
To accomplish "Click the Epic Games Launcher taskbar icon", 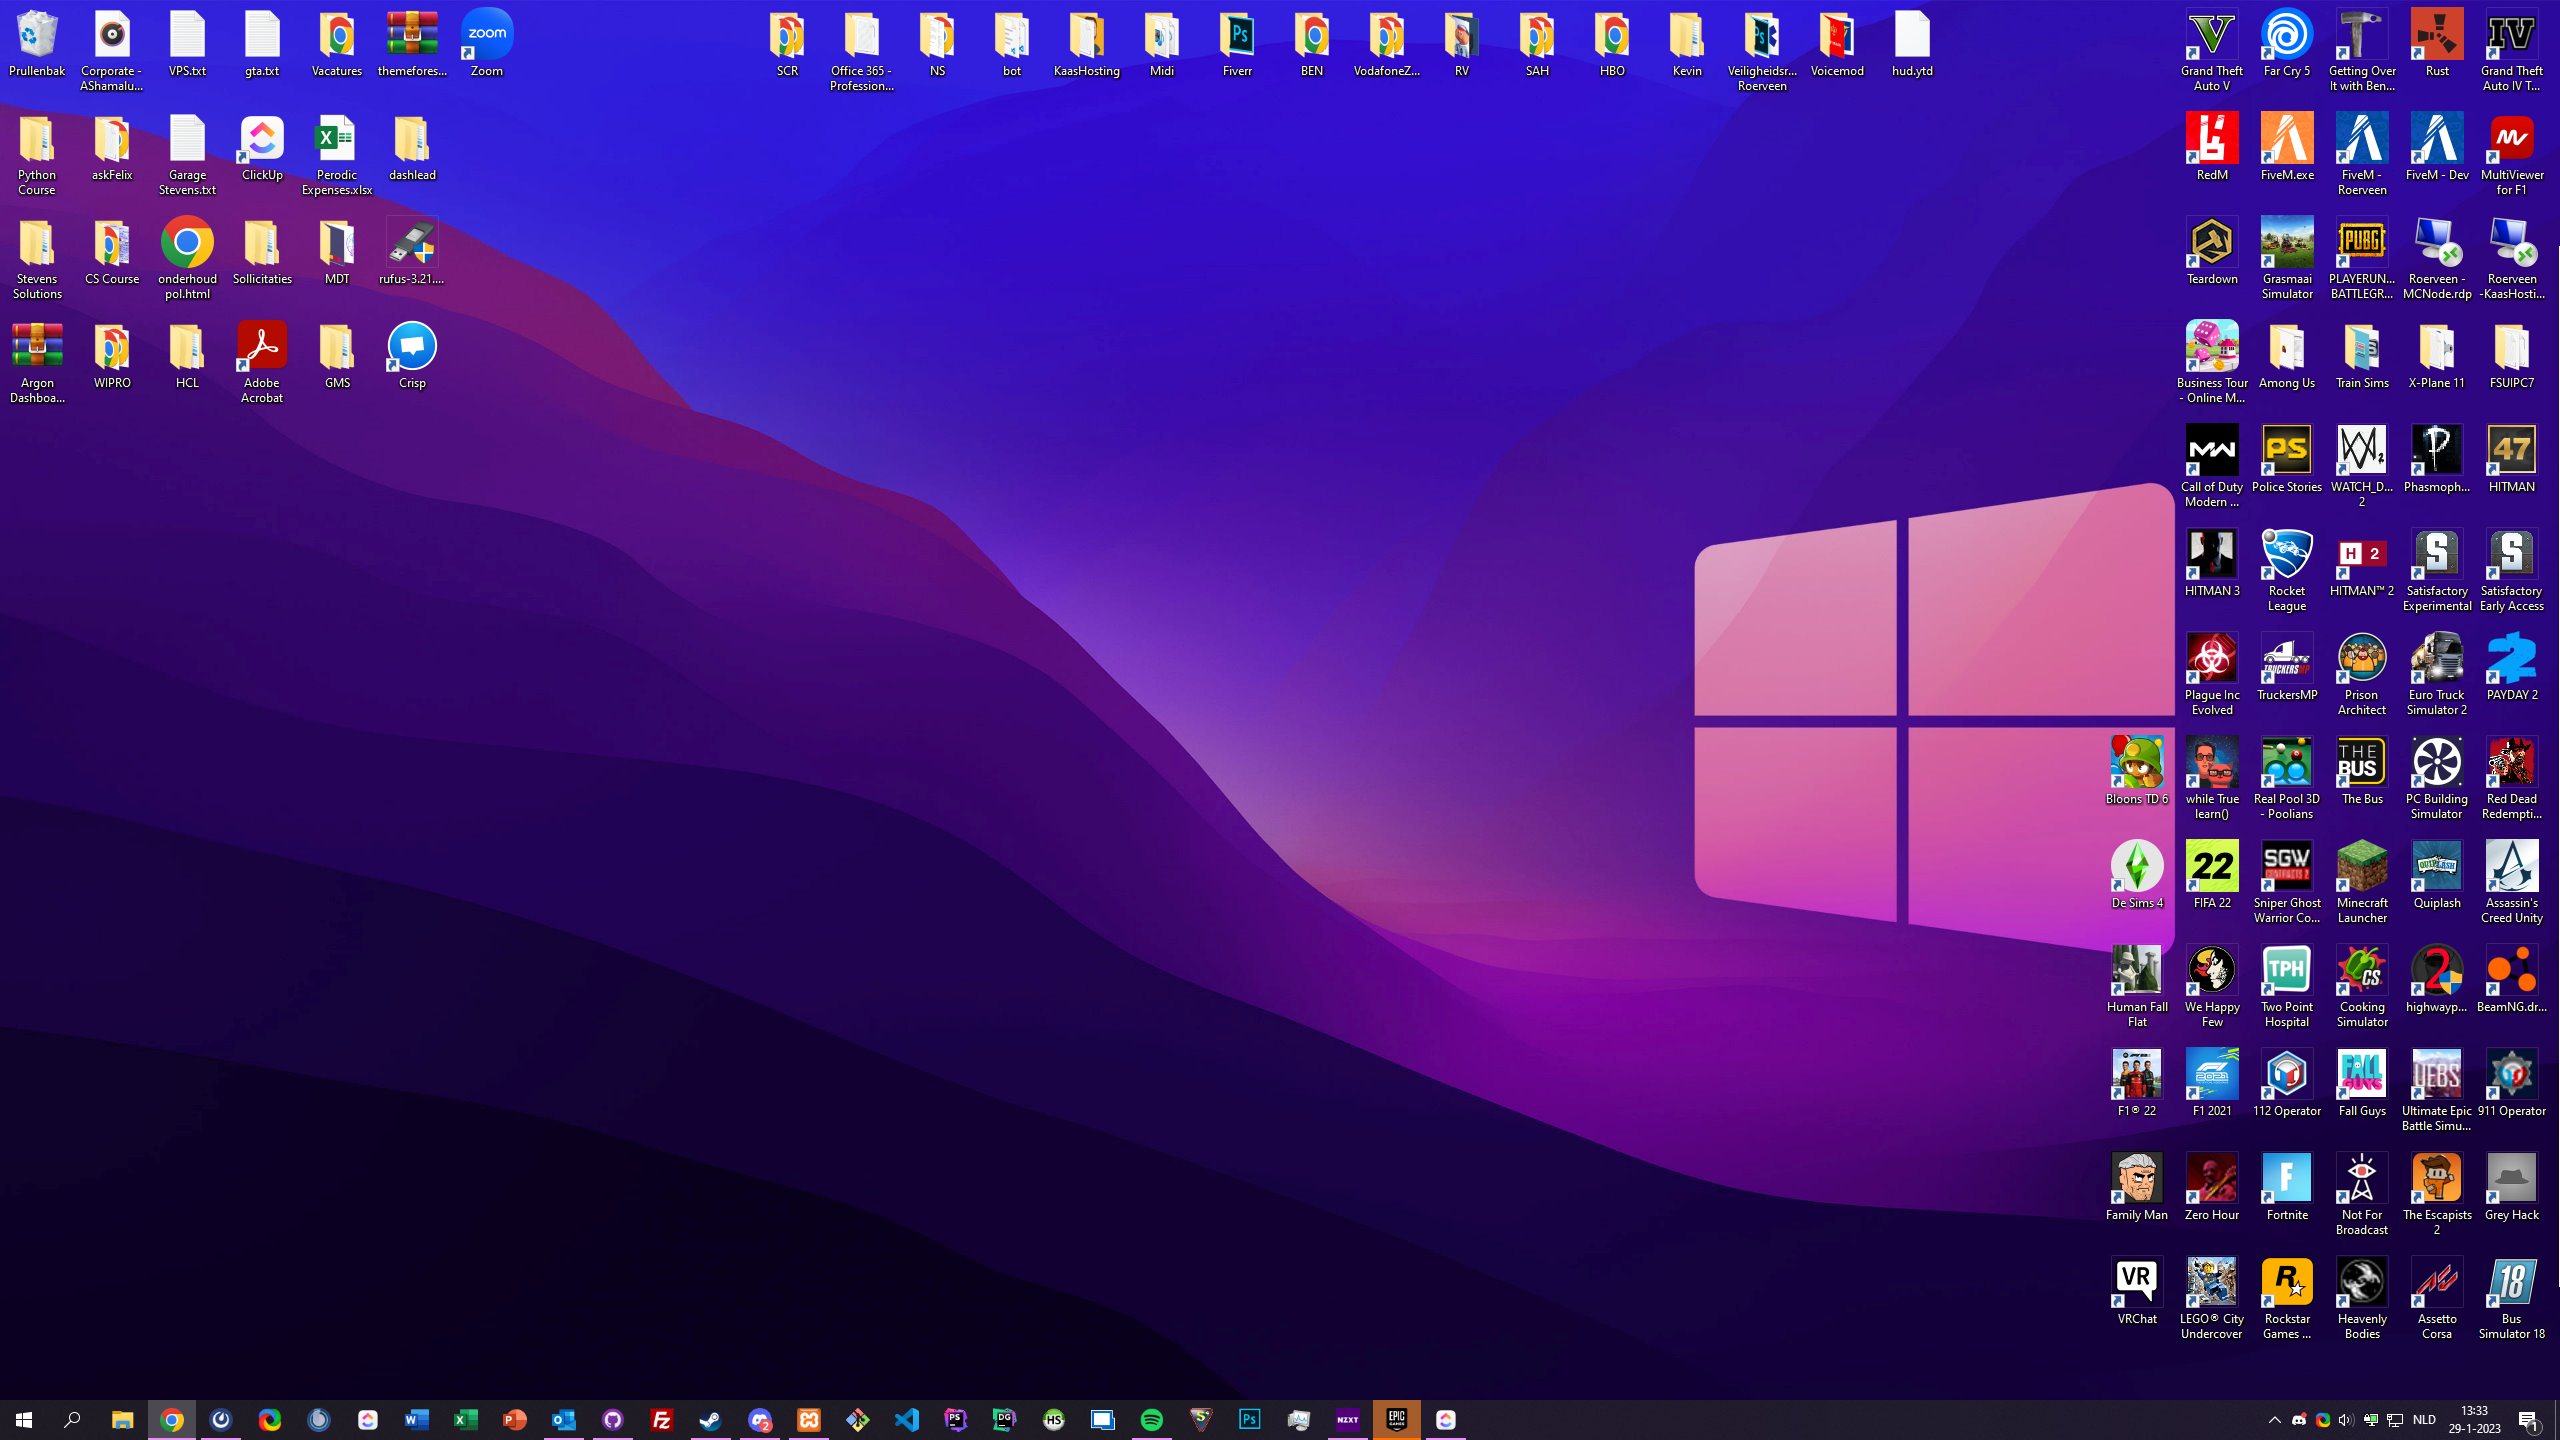I will [x=1396, y=1419].
